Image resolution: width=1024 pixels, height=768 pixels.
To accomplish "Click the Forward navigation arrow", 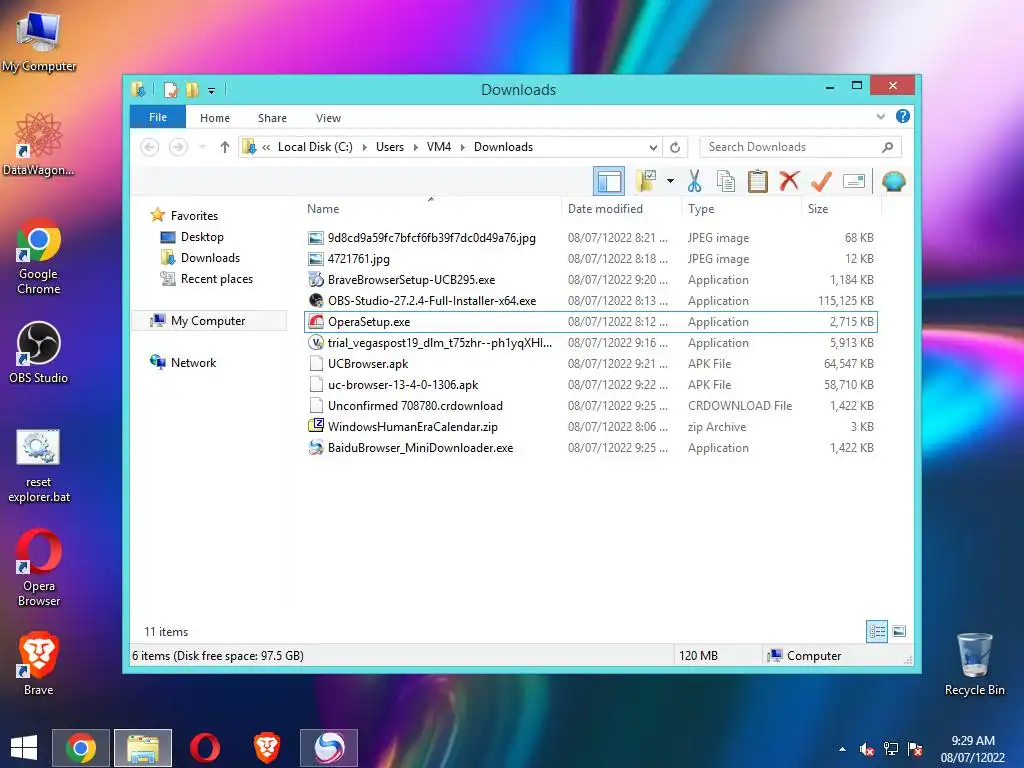I will (178, 147).
